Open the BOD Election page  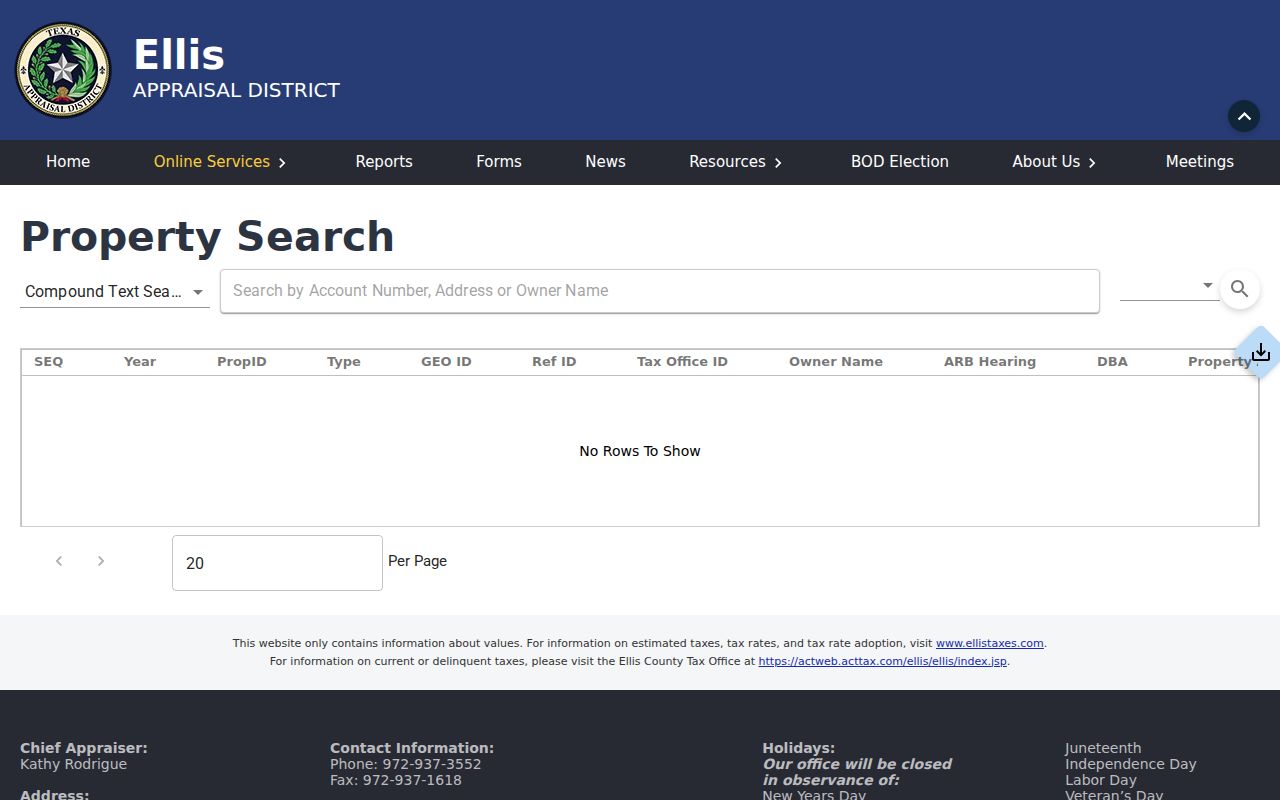[900, 161]
